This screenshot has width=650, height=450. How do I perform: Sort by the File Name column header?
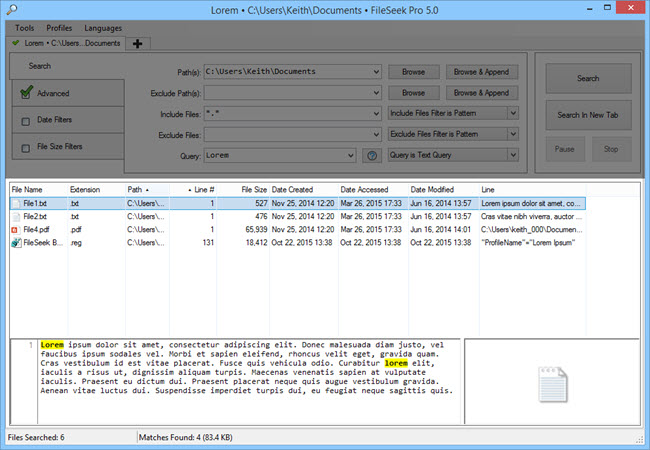pos(39,190)
